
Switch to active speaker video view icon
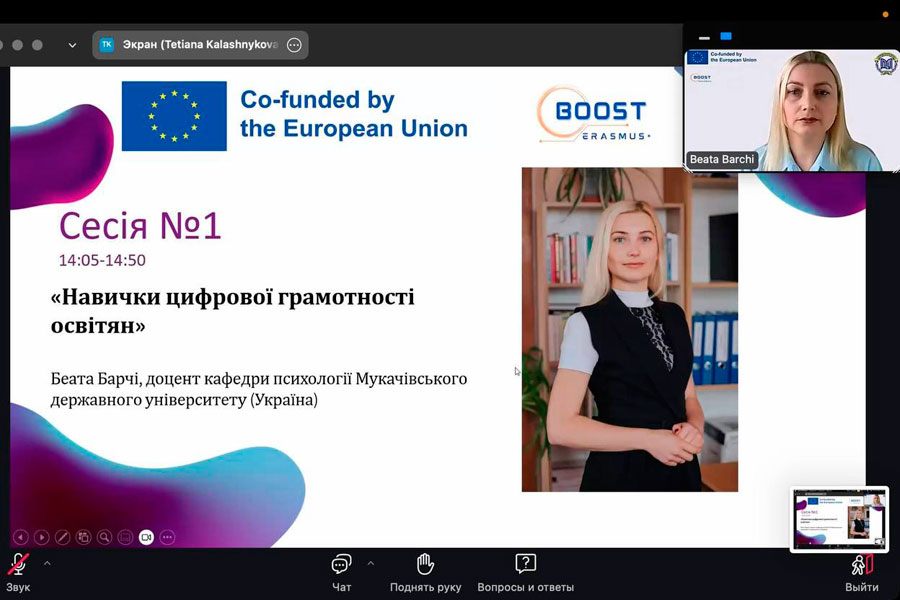(726, 36)
